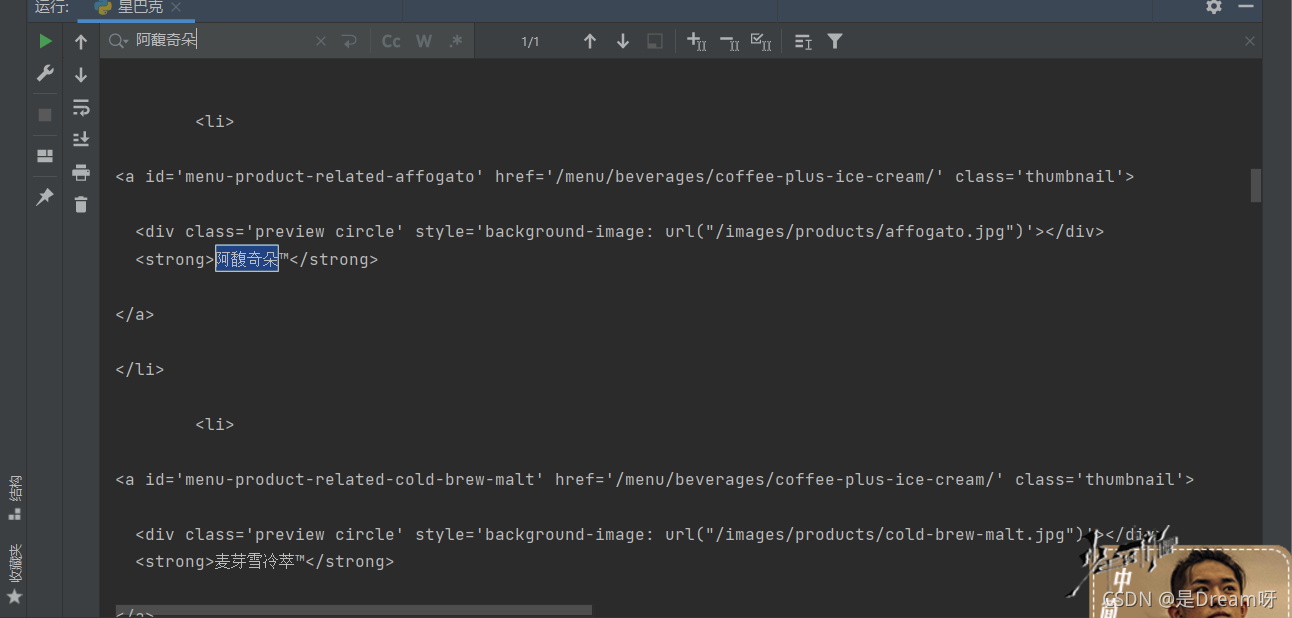
Task: Click the closing </li> tag line
Action: pos(140,370)
